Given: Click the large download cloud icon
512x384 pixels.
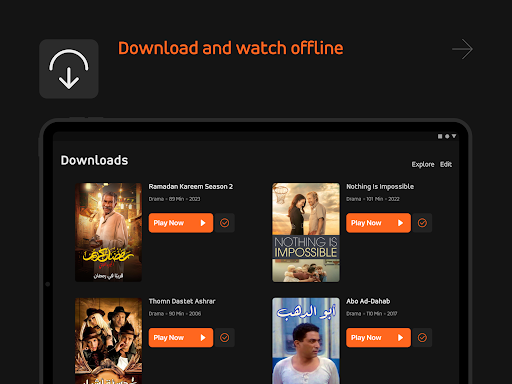Looking at the screenshot, I should pyautogui.click(x=69, y=69).
